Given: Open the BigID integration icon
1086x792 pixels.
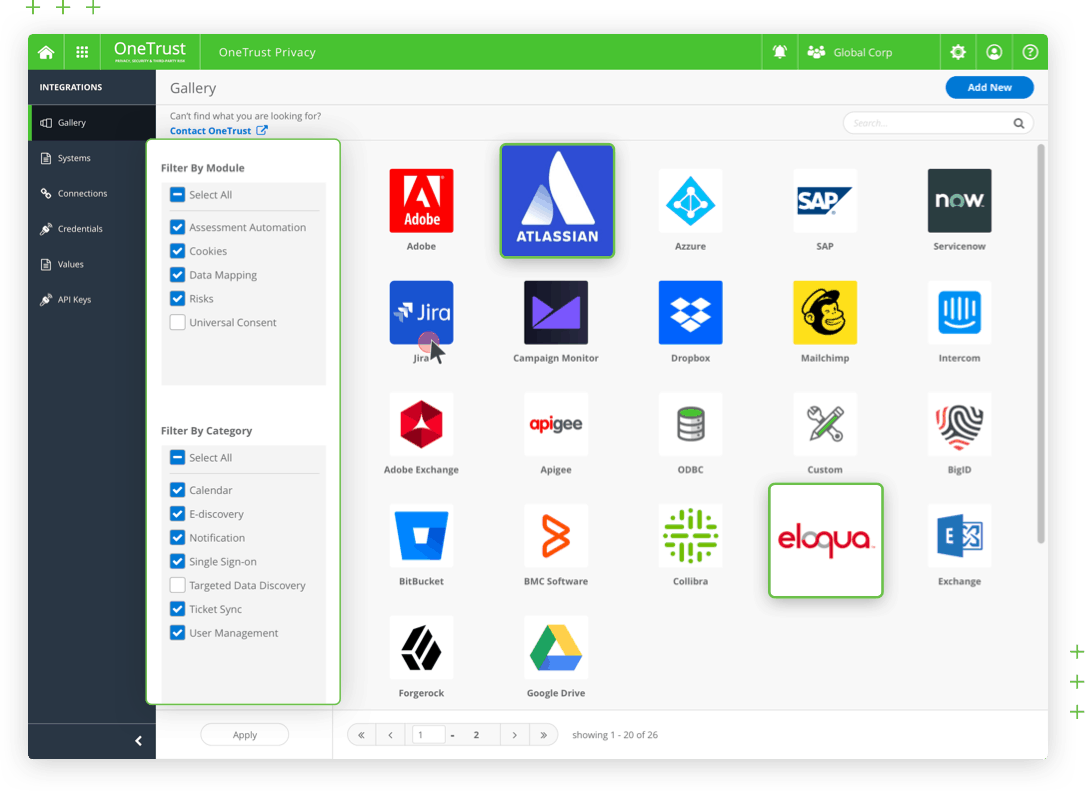Looking at the screenshot, I should pos(959,424).
